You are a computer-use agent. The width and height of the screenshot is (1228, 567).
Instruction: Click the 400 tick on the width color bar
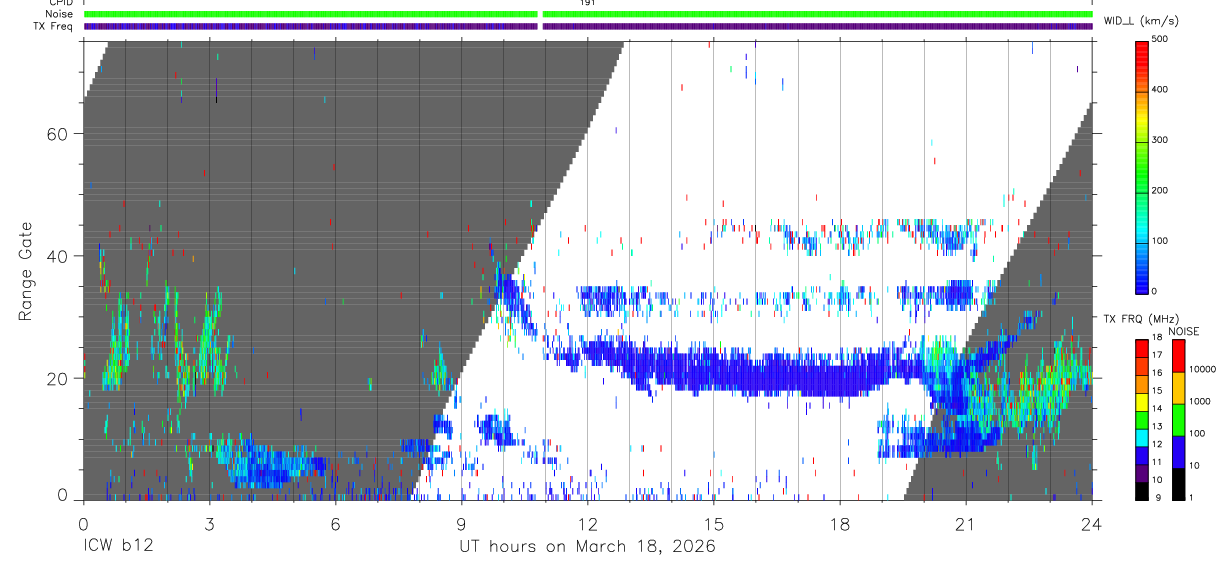1161,90
